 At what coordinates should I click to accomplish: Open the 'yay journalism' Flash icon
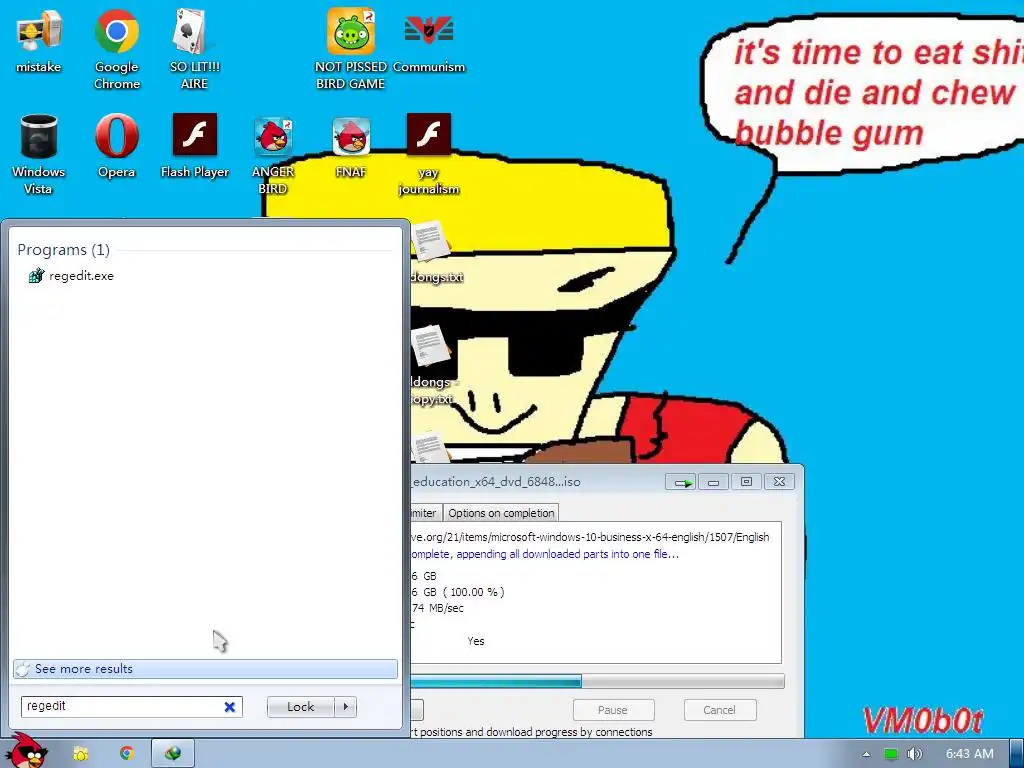tap(428, 155)
